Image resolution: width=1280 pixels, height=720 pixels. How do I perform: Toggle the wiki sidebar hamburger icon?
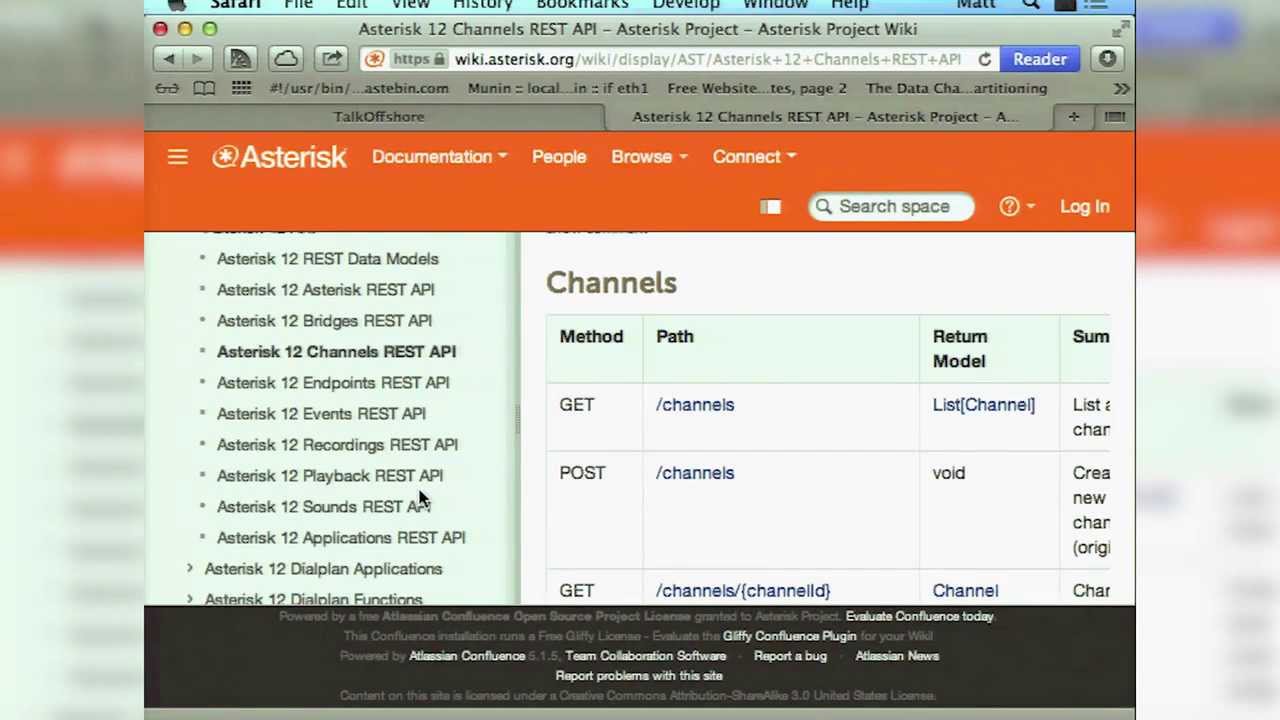pyautogui.click(x=177, y=157)
